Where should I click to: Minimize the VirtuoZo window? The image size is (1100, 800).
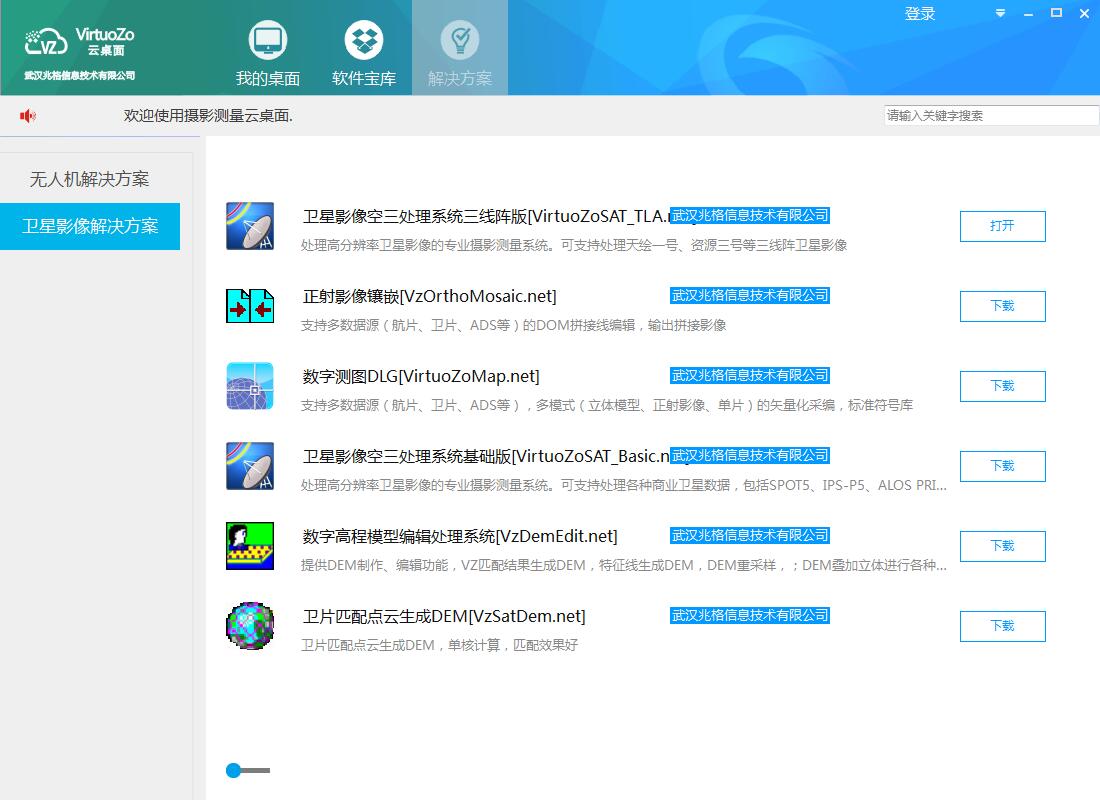1028,13
